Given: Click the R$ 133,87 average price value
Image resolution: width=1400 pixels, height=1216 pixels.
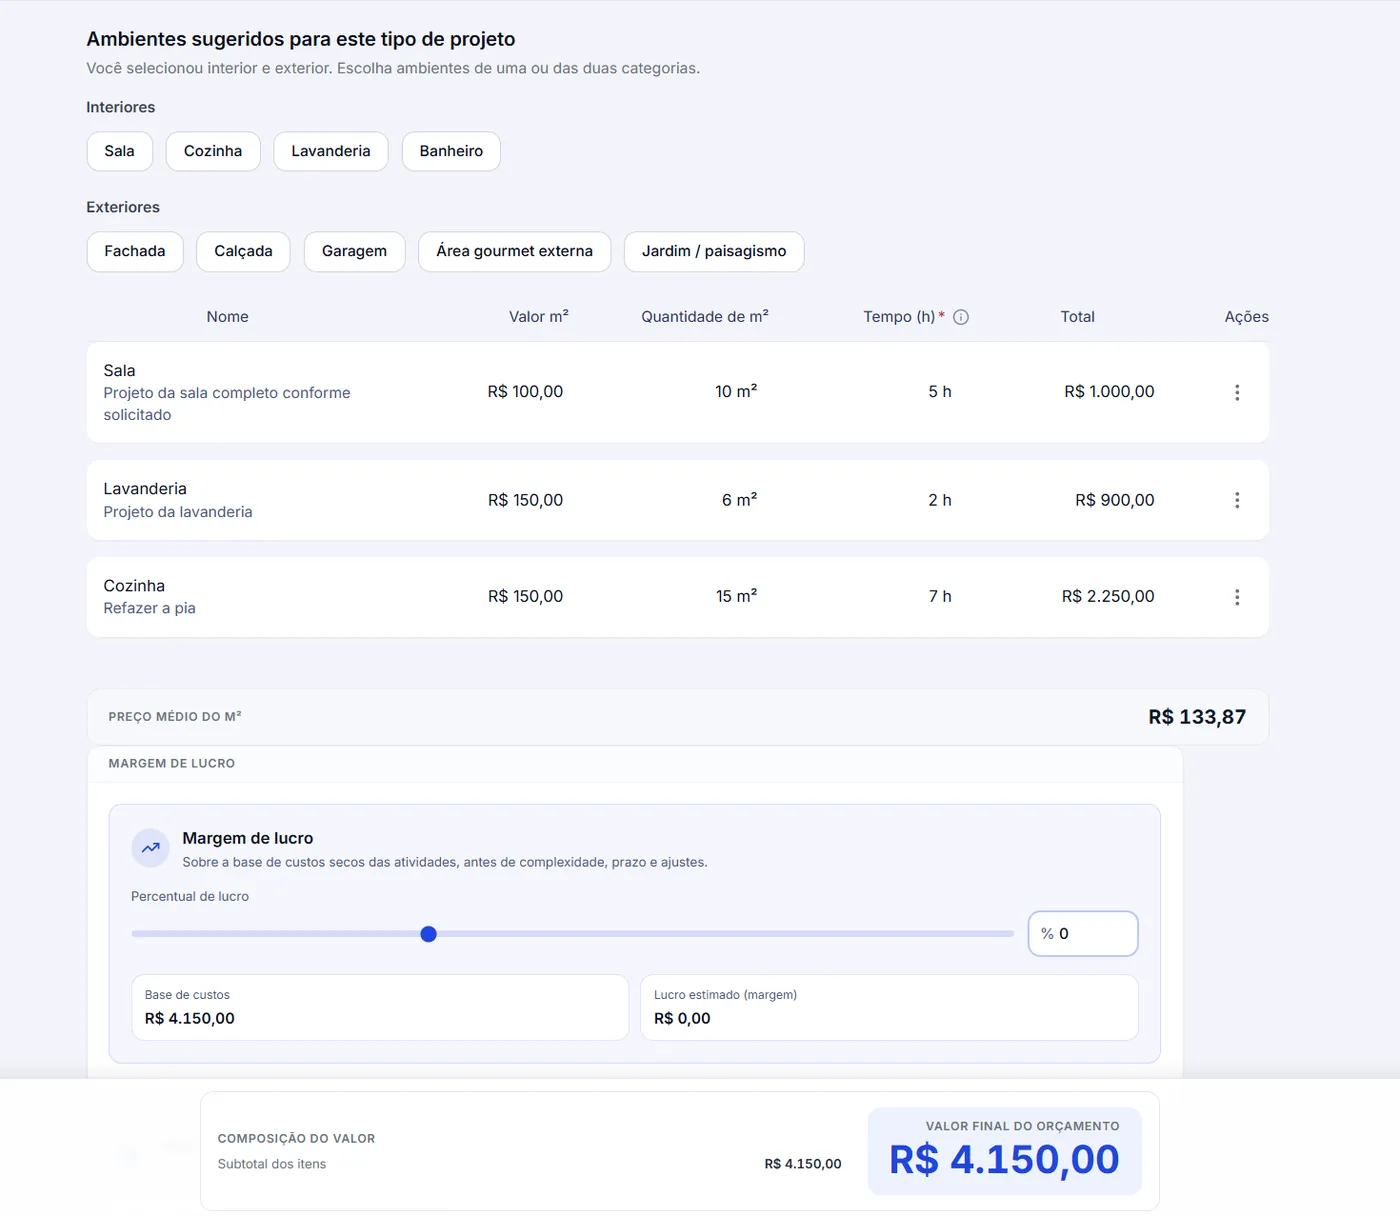Looking at the screenshot, I should [x=1197, y=717].
